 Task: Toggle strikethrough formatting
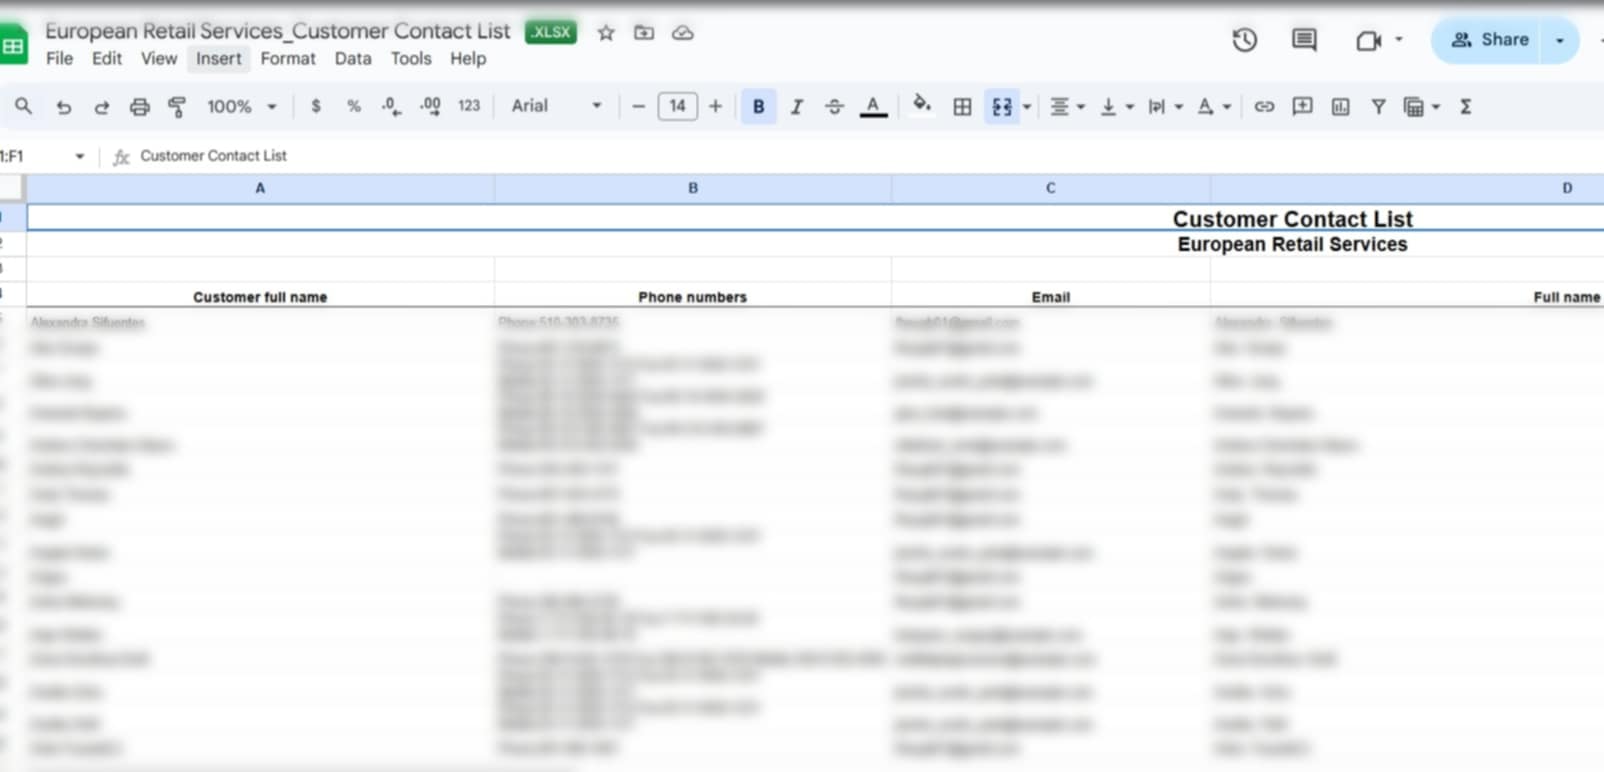click(834, 106)
